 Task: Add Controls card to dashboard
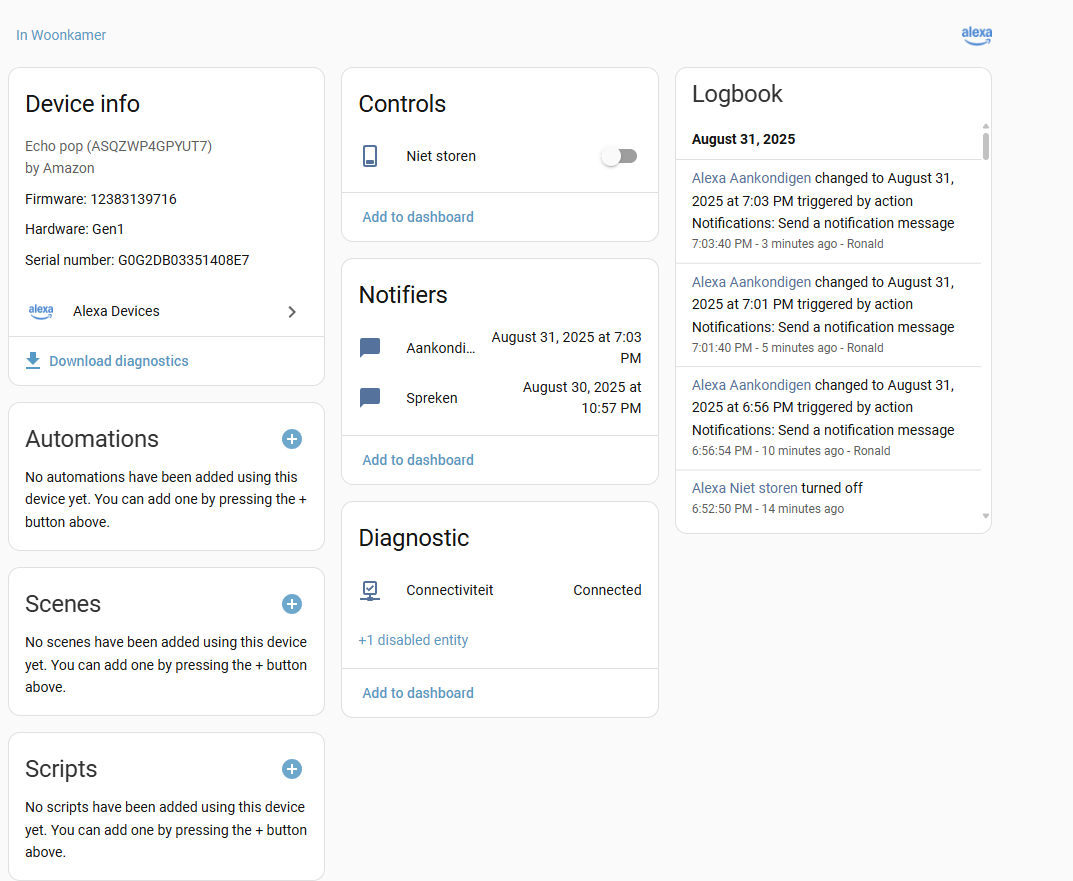(418, 217)
